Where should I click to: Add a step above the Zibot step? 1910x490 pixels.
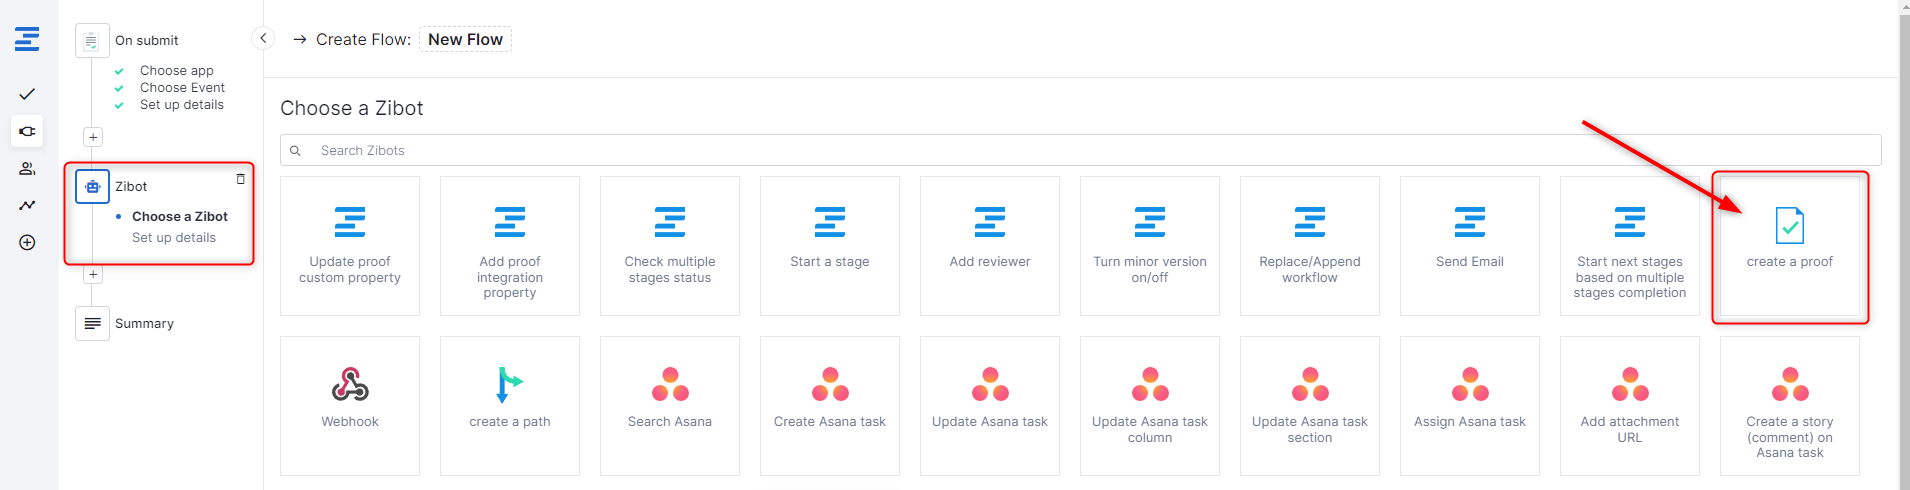click(93, 137)
